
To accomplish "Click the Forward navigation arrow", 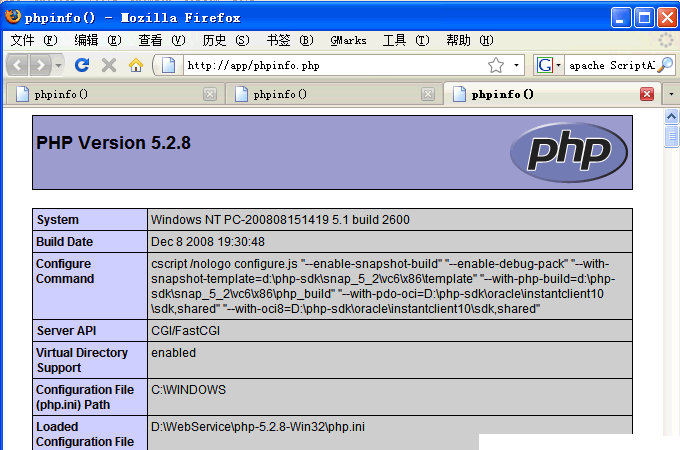I will click(41, 65).
